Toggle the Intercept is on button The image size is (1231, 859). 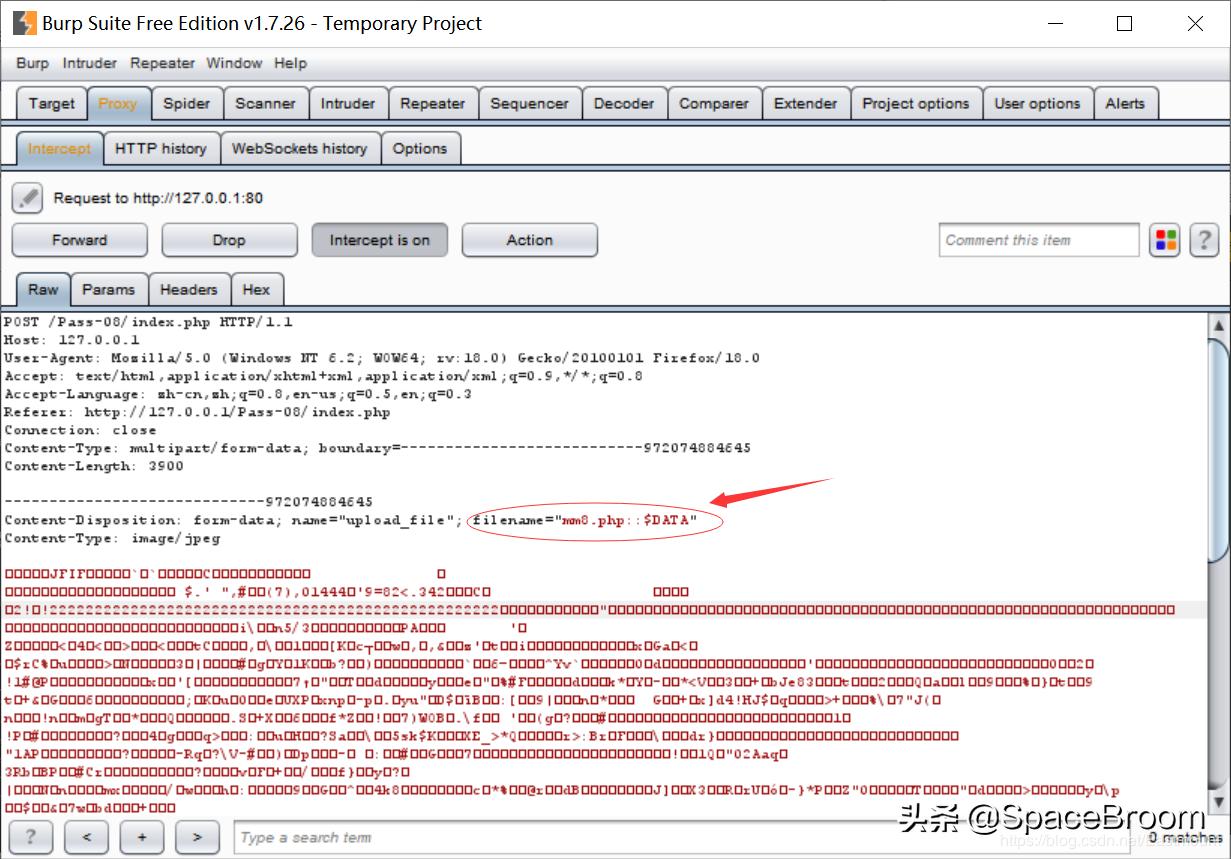379,240
